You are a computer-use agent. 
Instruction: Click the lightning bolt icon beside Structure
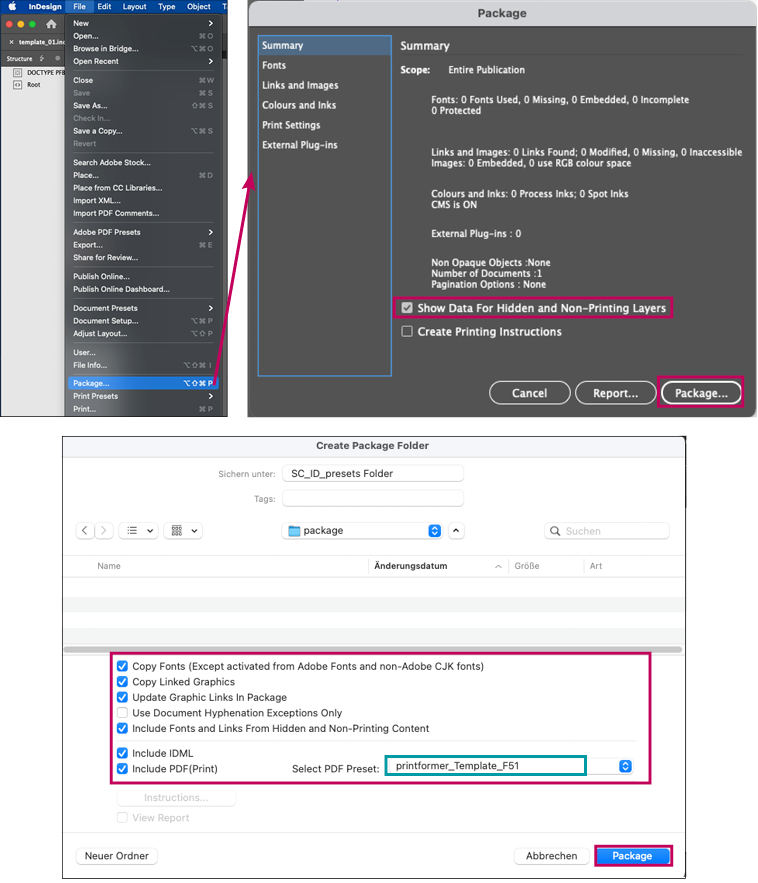pyautogui.click(x=41, y=59)
